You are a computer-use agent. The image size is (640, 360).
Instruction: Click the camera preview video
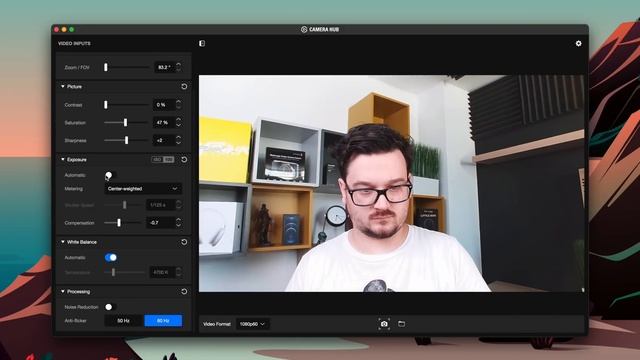pyautogui.click(x=391, y=183)
